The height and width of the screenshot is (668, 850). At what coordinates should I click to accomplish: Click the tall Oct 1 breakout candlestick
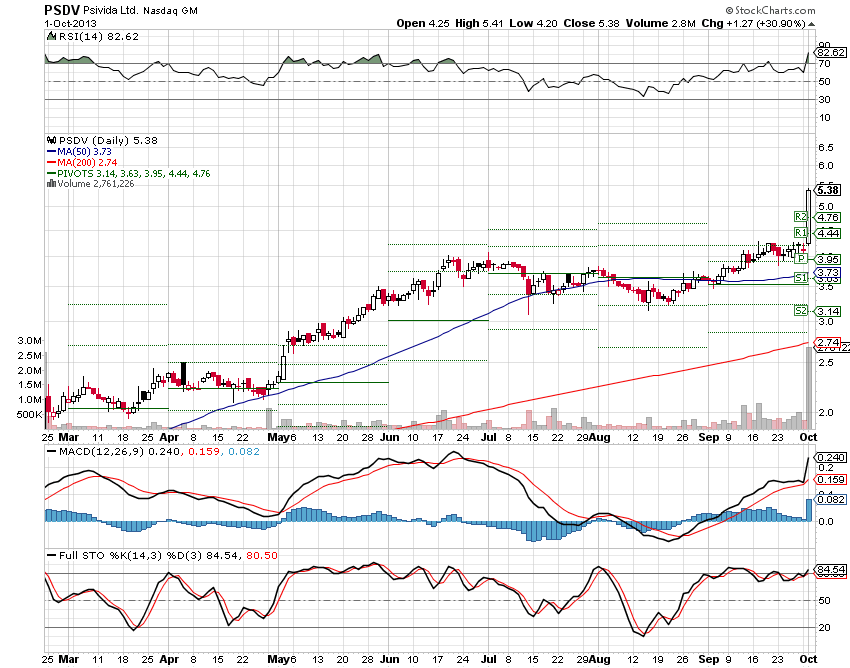click(809, 216)
